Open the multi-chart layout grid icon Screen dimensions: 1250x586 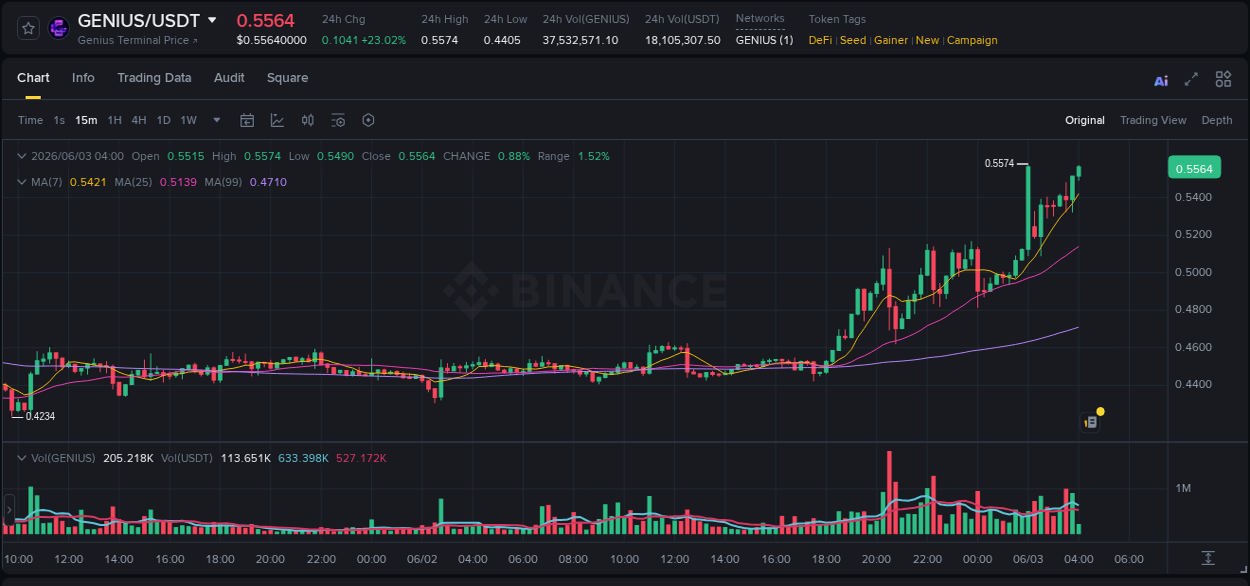tap(1223, 79)
